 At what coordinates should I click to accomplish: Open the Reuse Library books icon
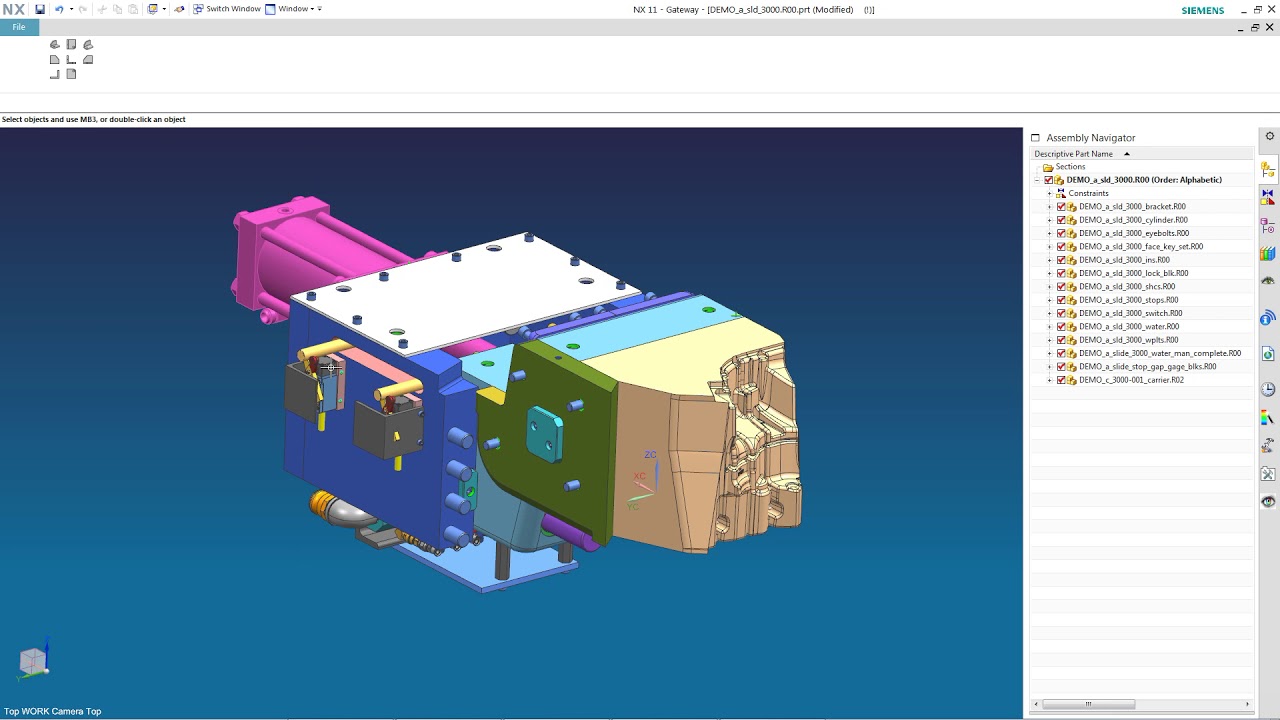pos(1268,254)
